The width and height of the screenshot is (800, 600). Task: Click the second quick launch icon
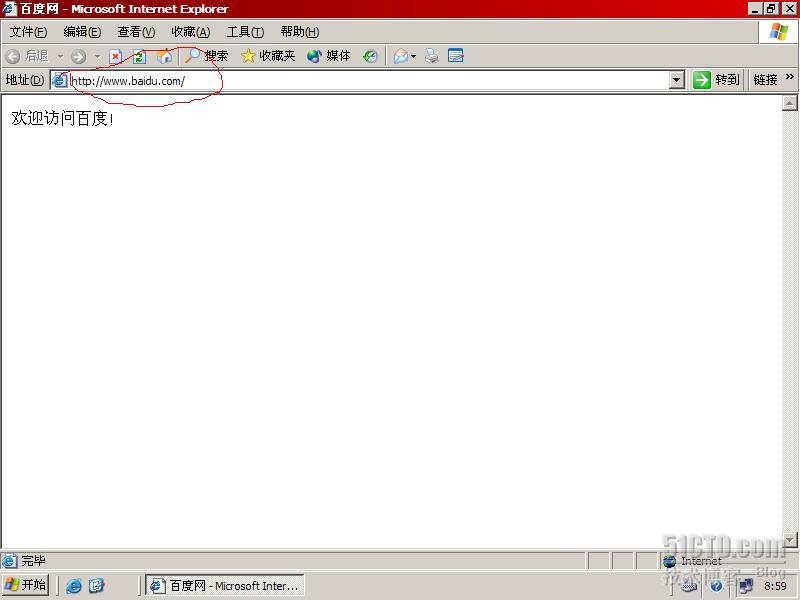point(96,585)
